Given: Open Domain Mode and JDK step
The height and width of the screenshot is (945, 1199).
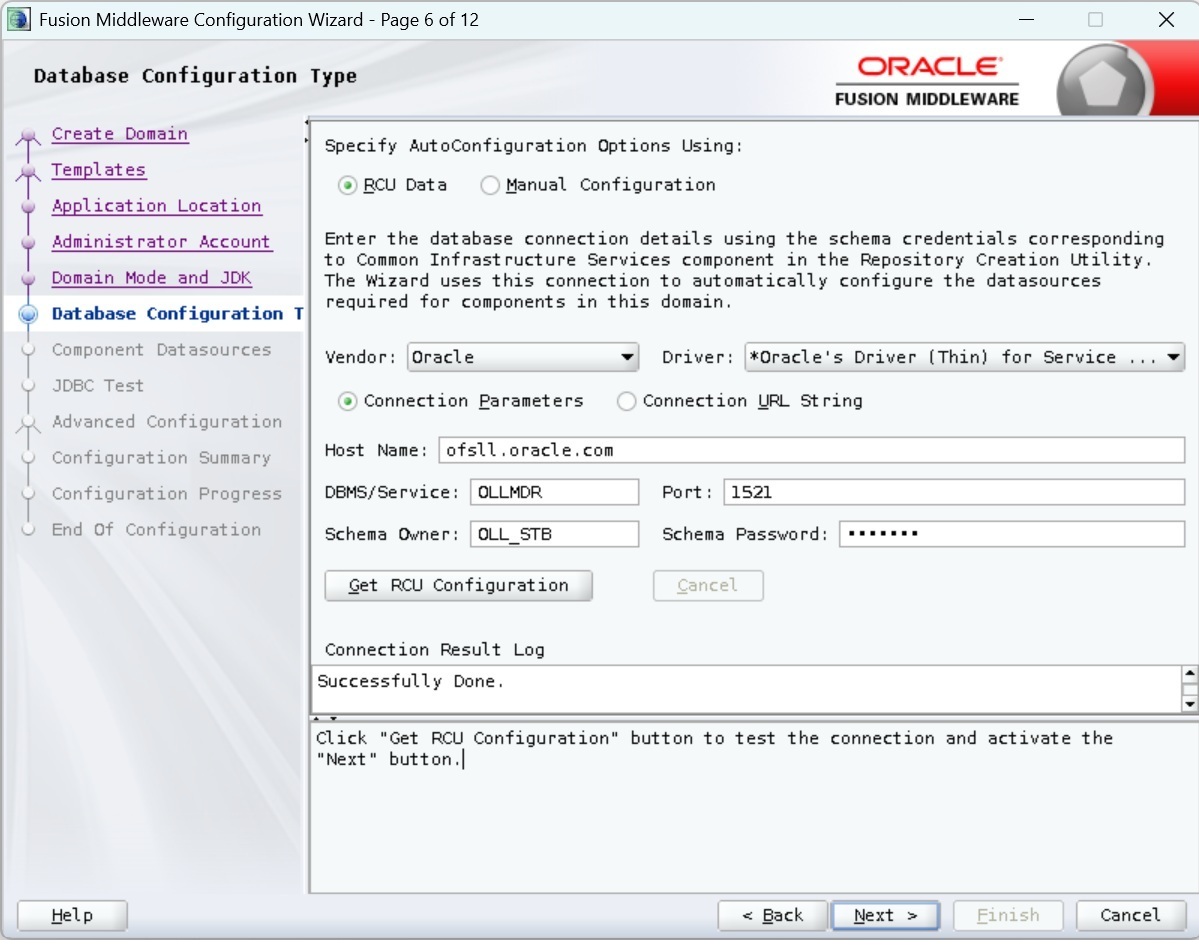Looking at the screenshot, I should (151, 278).
